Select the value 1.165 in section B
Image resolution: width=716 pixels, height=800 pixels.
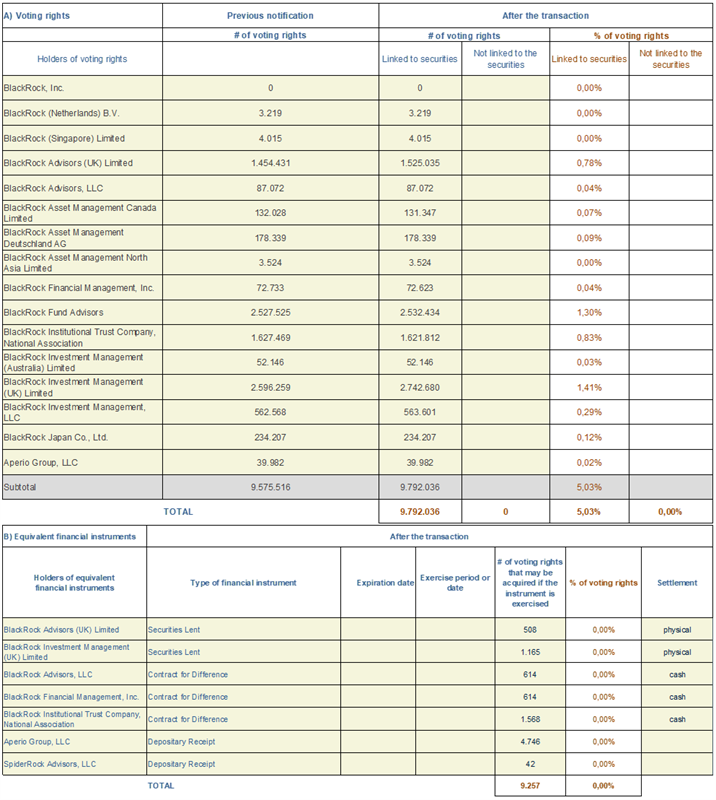[530, 652]
